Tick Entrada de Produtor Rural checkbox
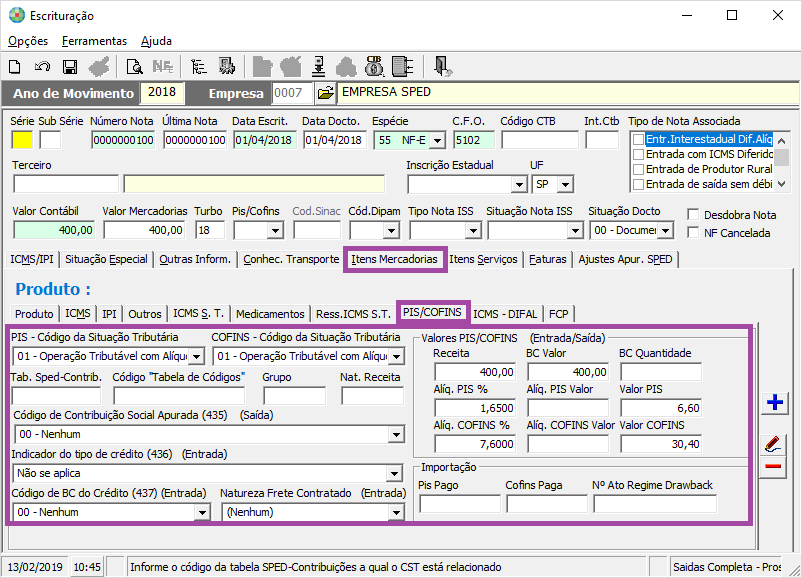Image resolution: width=802 pixels, height=578 pixels. (x=638, y=169)
